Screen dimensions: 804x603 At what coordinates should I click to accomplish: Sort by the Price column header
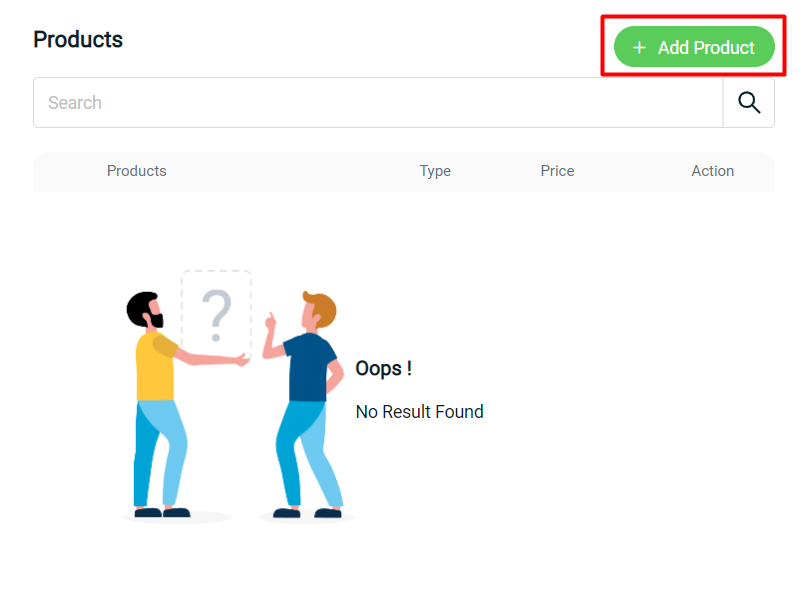click(x=557, y=171)
